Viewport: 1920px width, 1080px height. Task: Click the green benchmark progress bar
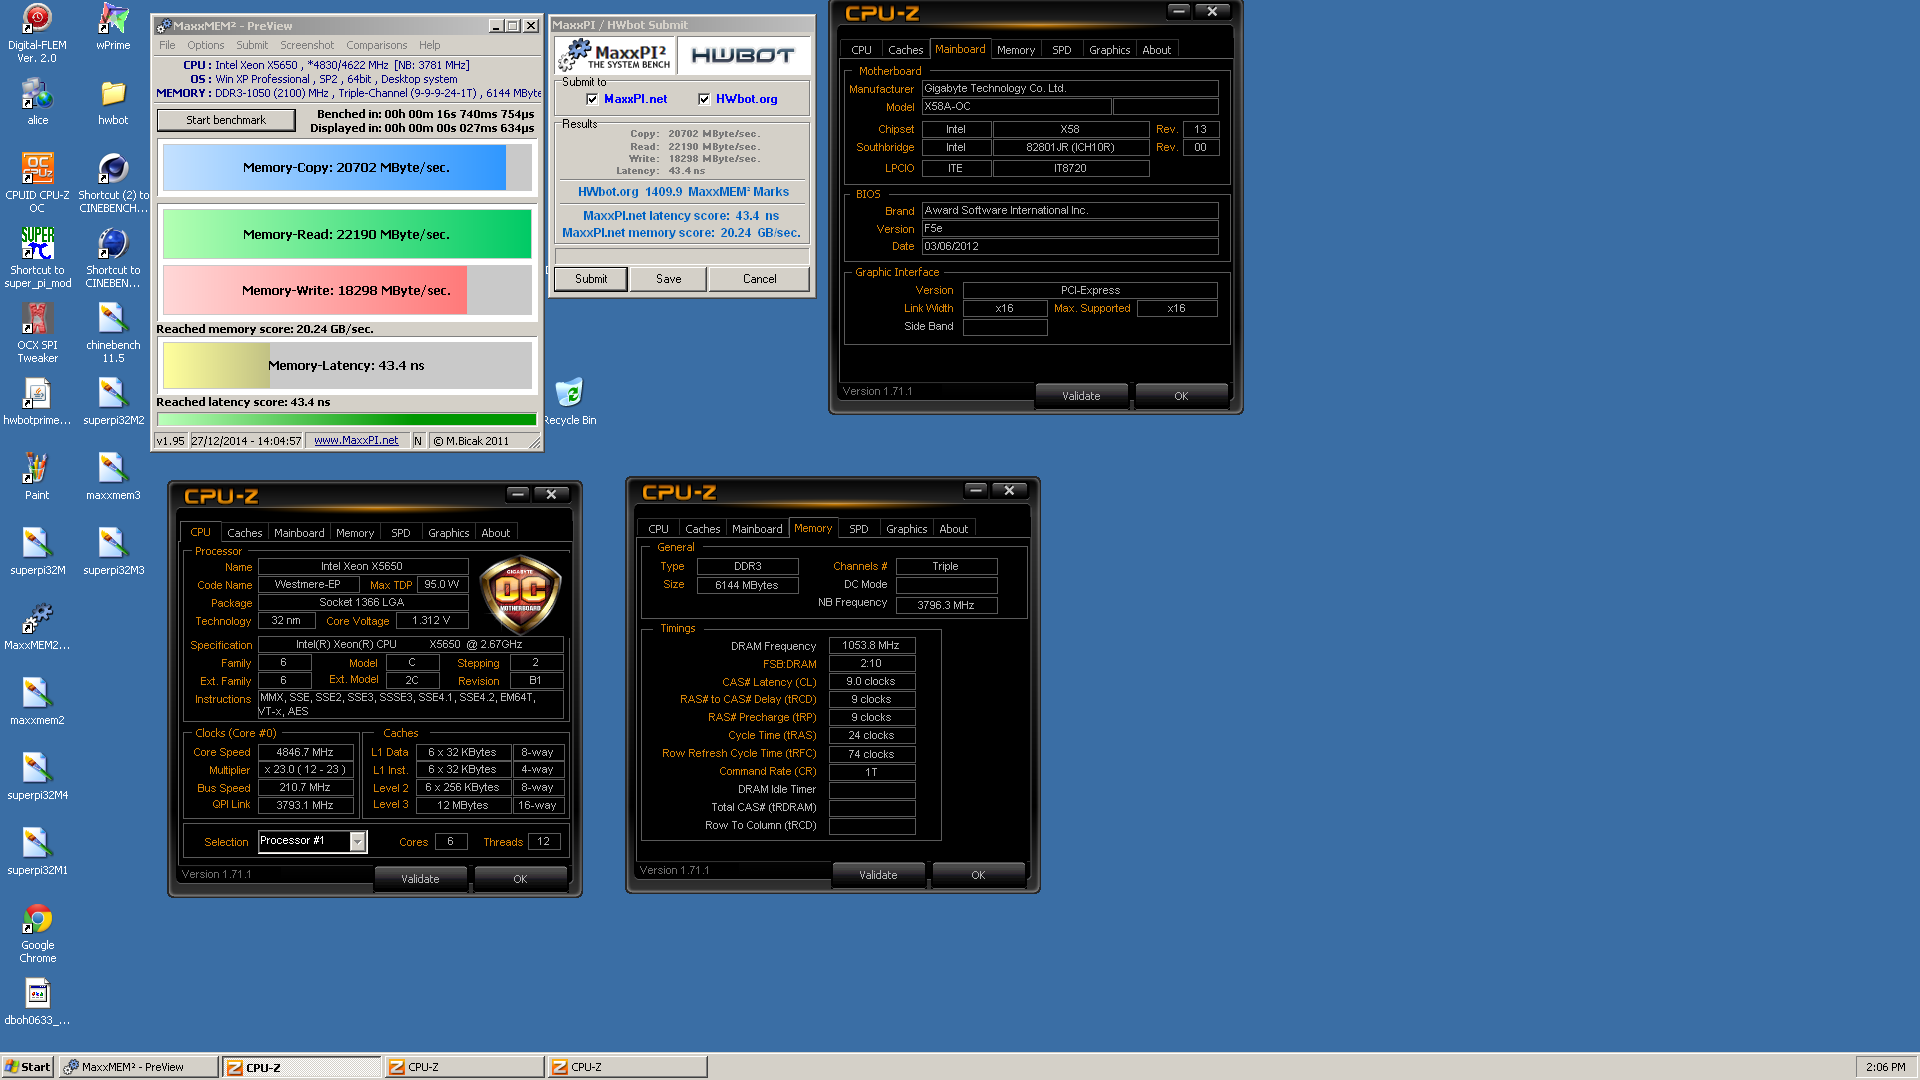click(347, 420)
